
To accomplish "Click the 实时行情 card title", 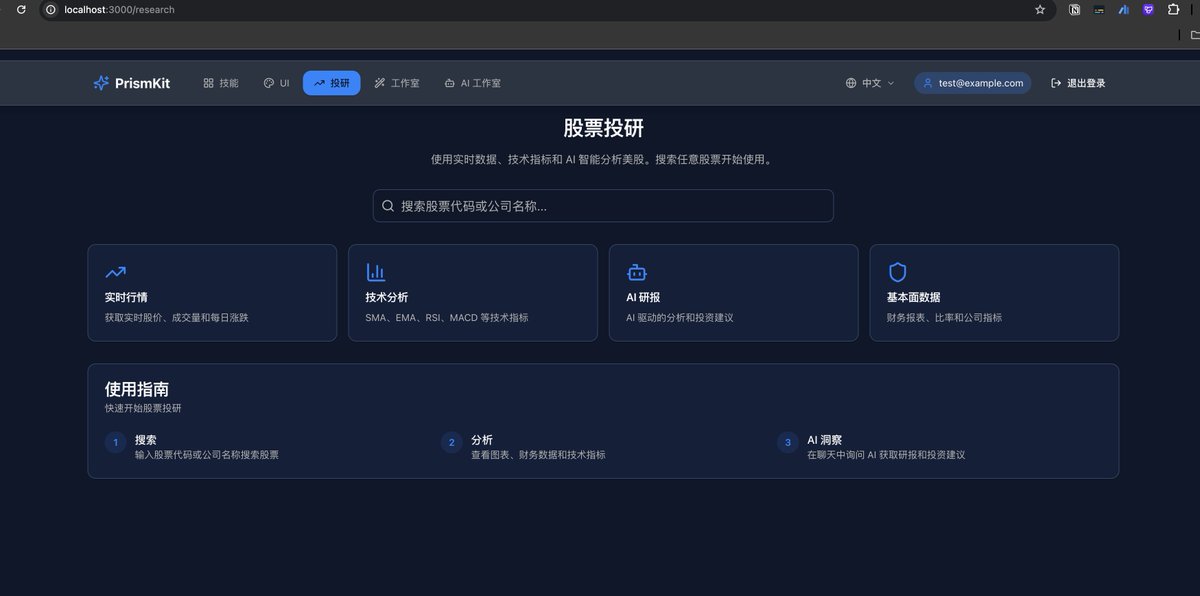I will (126, 297).
